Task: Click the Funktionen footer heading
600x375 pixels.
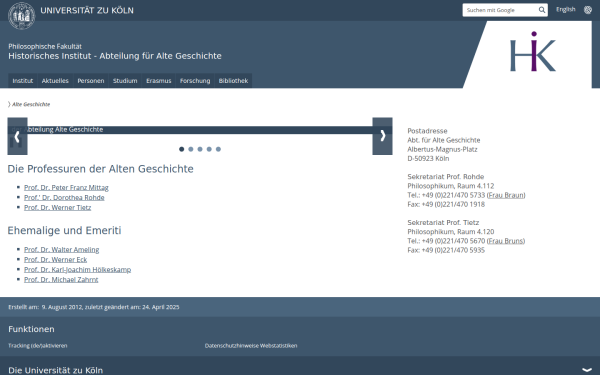Action: pos(31,329)
